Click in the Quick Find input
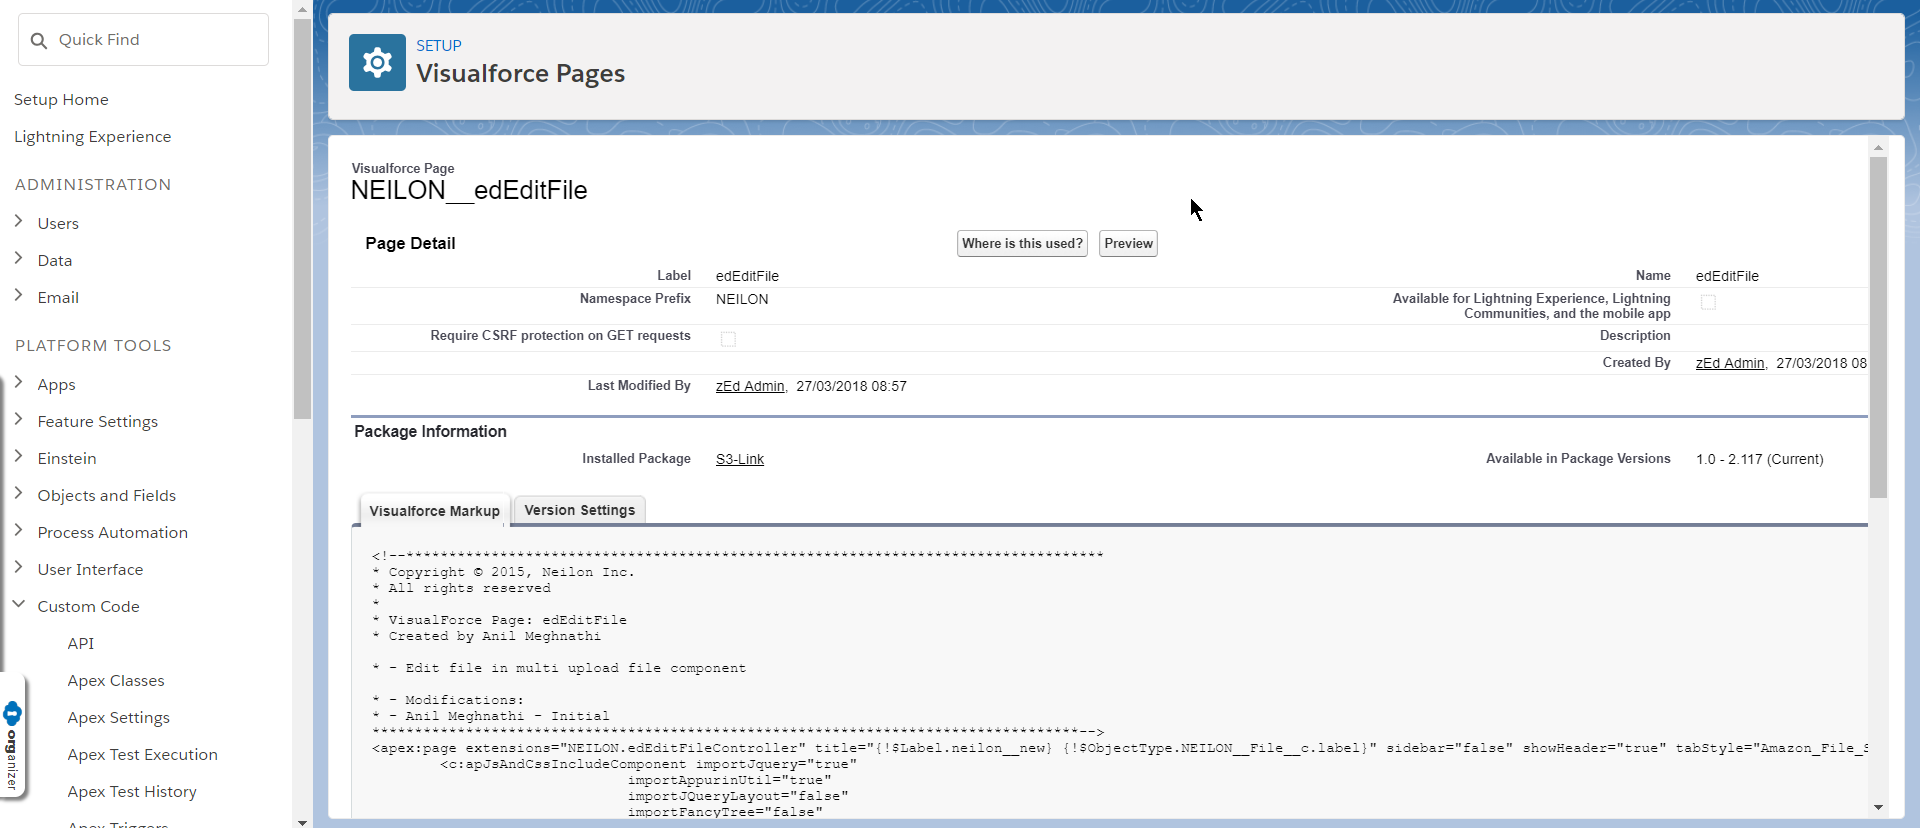 [x=143, y=40]
